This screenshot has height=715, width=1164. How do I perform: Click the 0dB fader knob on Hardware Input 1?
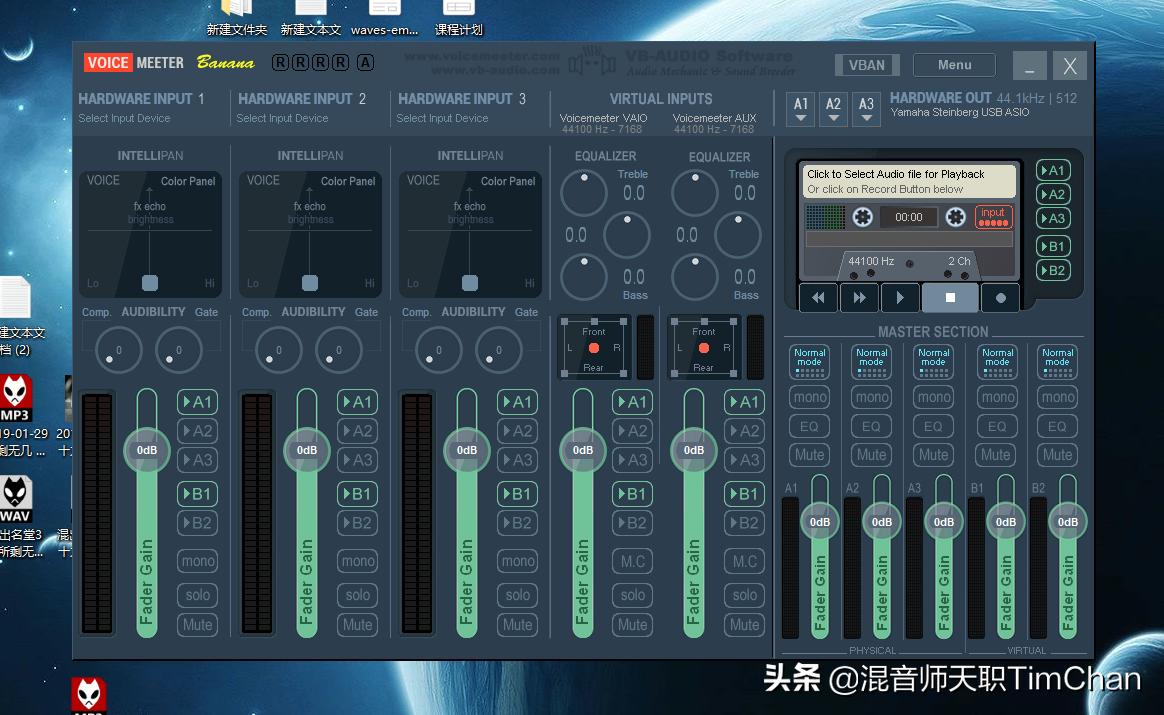[146, 450]
